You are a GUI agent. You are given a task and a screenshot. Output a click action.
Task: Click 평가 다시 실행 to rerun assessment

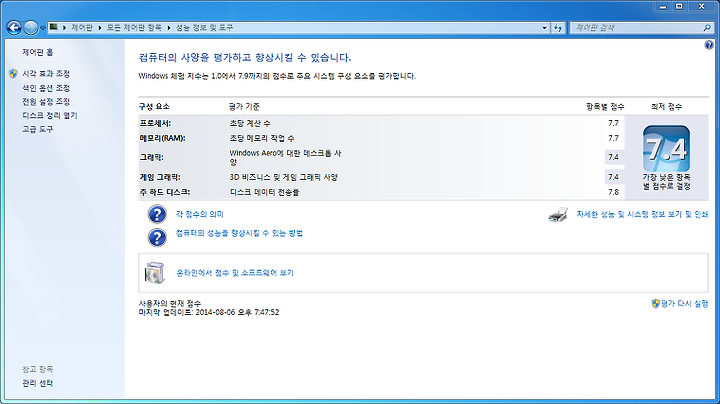[x=684, y=303]
